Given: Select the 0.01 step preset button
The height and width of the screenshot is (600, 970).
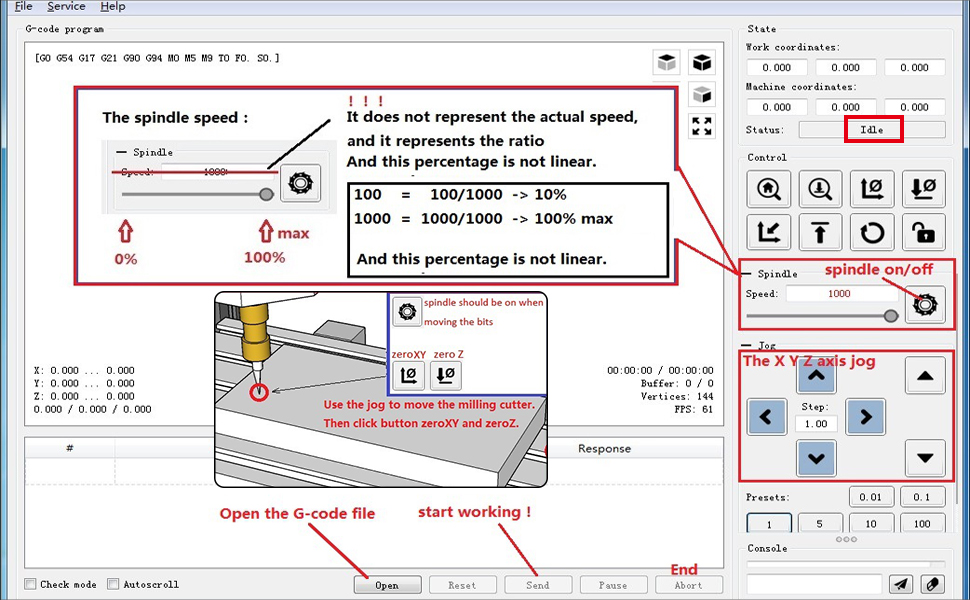Looking at the screenshot, I should tap(871, 497).
